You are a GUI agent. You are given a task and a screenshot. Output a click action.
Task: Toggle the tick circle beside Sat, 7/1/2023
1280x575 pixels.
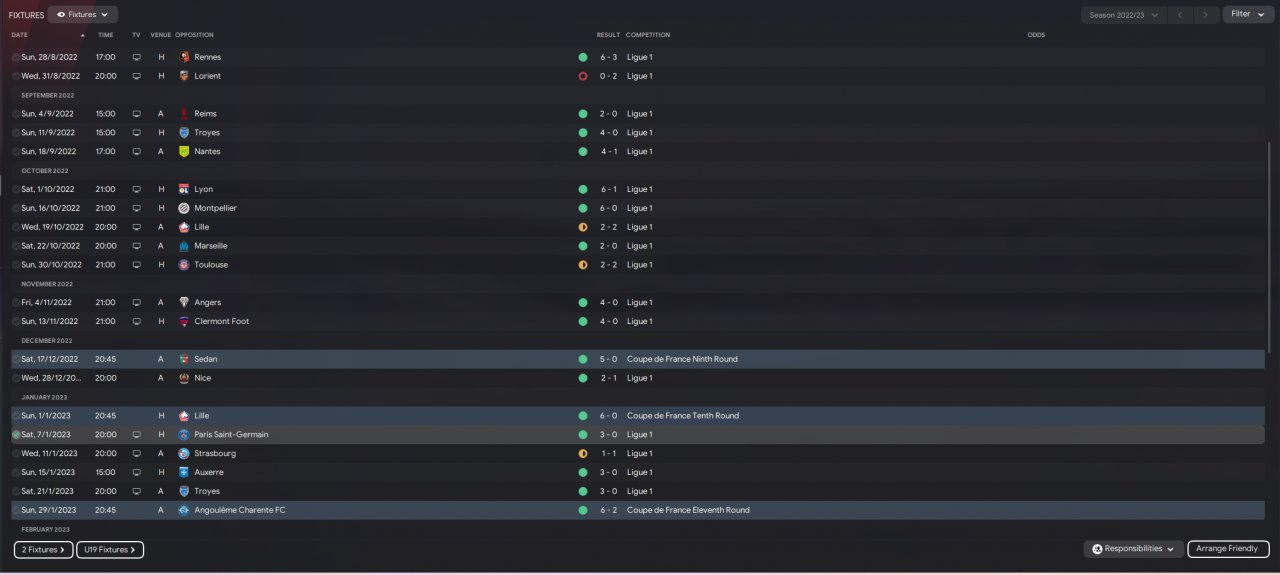click(16, 435)
